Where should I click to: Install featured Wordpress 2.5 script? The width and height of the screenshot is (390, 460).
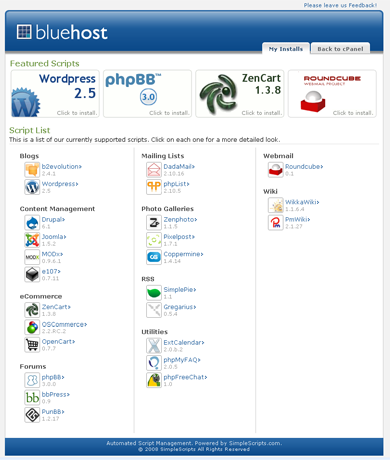(x=55, y=94)
